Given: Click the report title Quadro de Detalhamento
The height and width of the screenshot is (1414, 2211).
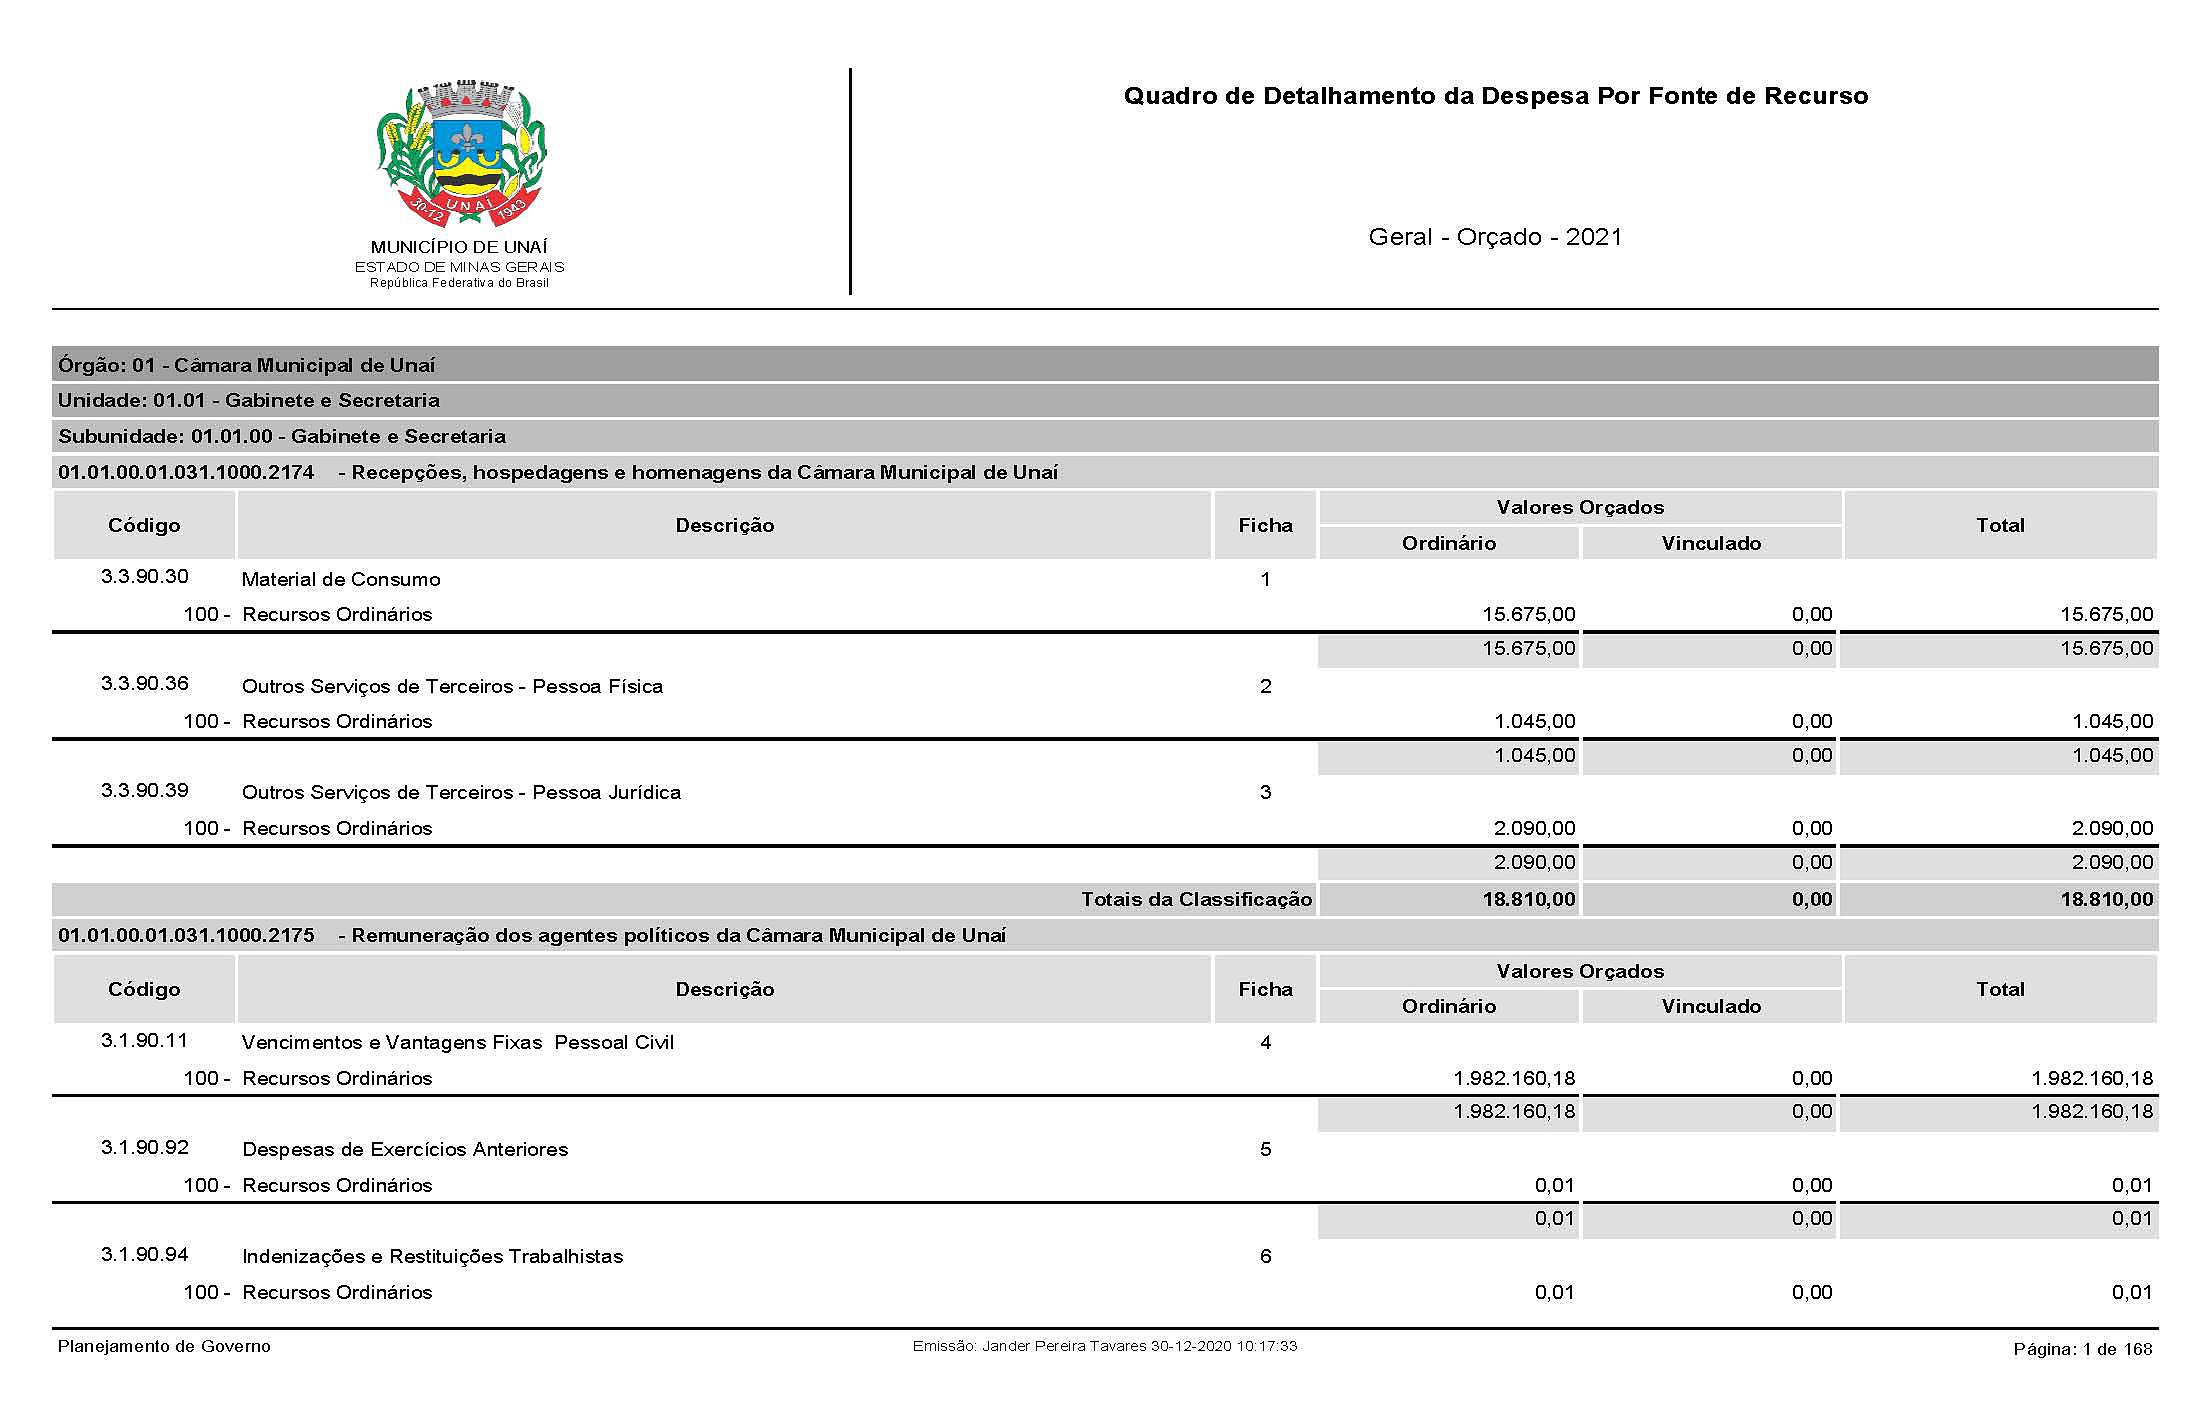Looking at the screenshot, I should click(1495, 96).
